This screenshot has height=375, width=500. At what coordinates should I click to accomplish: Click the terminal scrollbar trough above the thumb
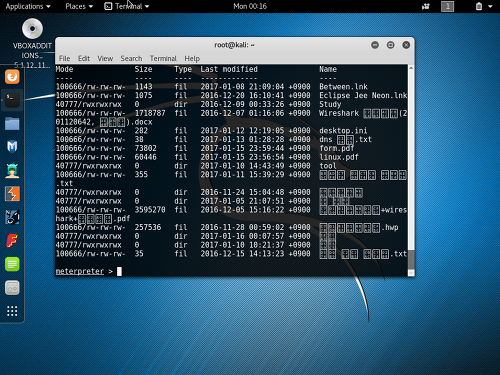pyautogui.click(x=411, y=160)
